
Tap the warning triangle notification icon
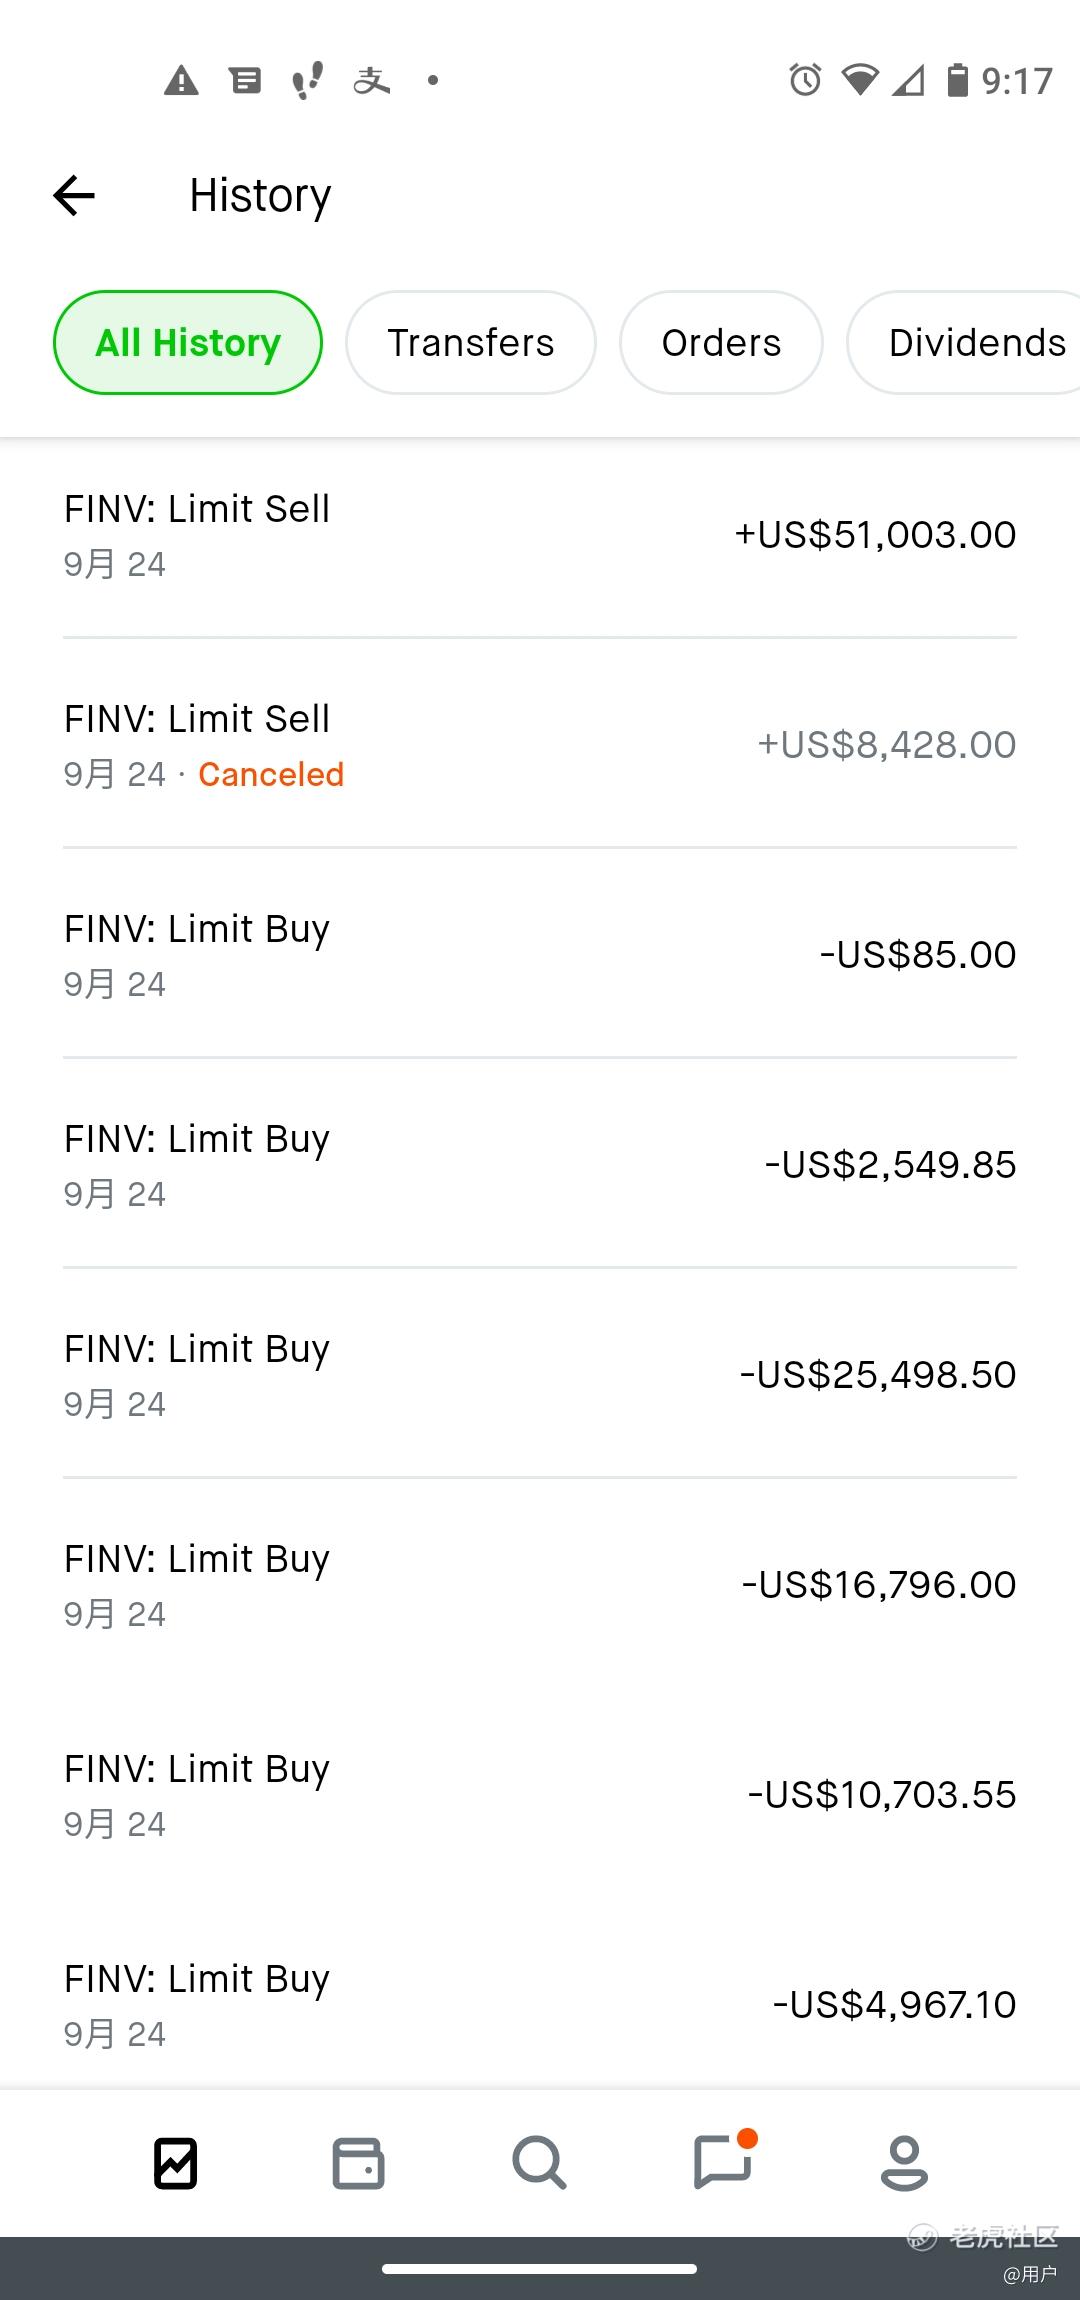point(181,80)
